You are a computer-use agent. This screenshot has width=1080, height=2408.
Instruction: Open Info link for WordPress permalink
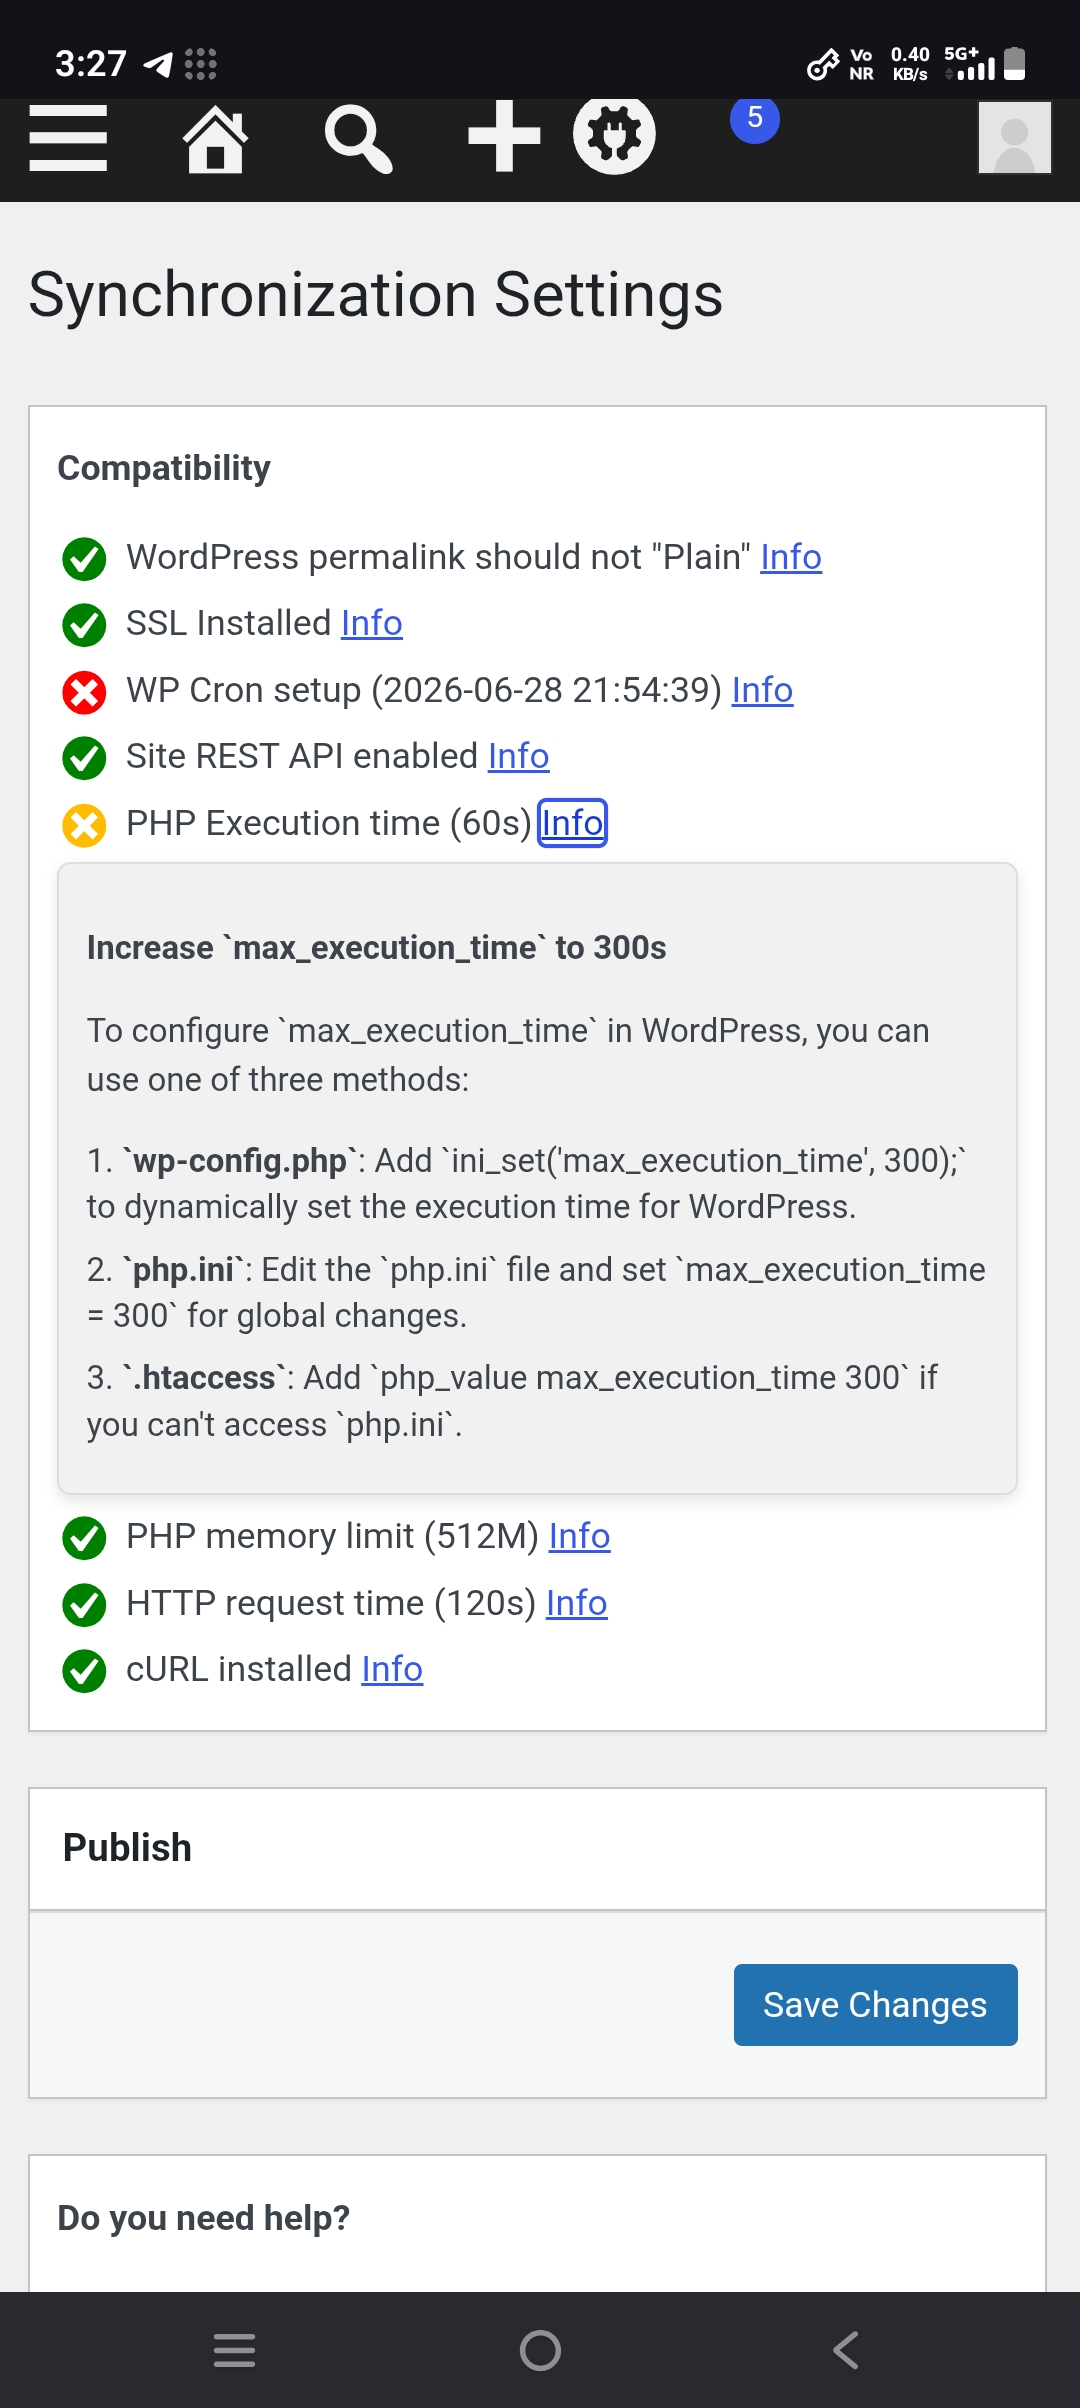click(791, 557)
